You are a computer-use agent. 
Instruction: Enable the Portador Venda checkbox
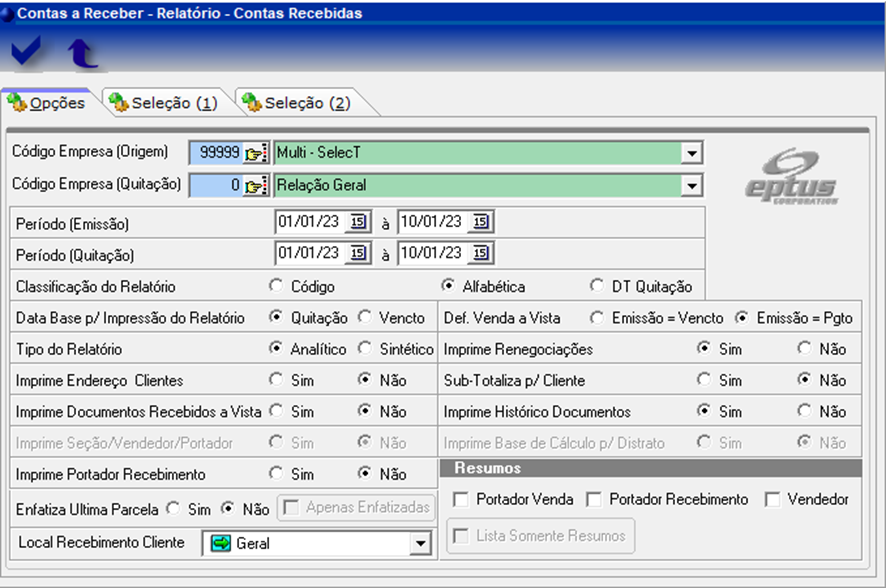point(461,499)
